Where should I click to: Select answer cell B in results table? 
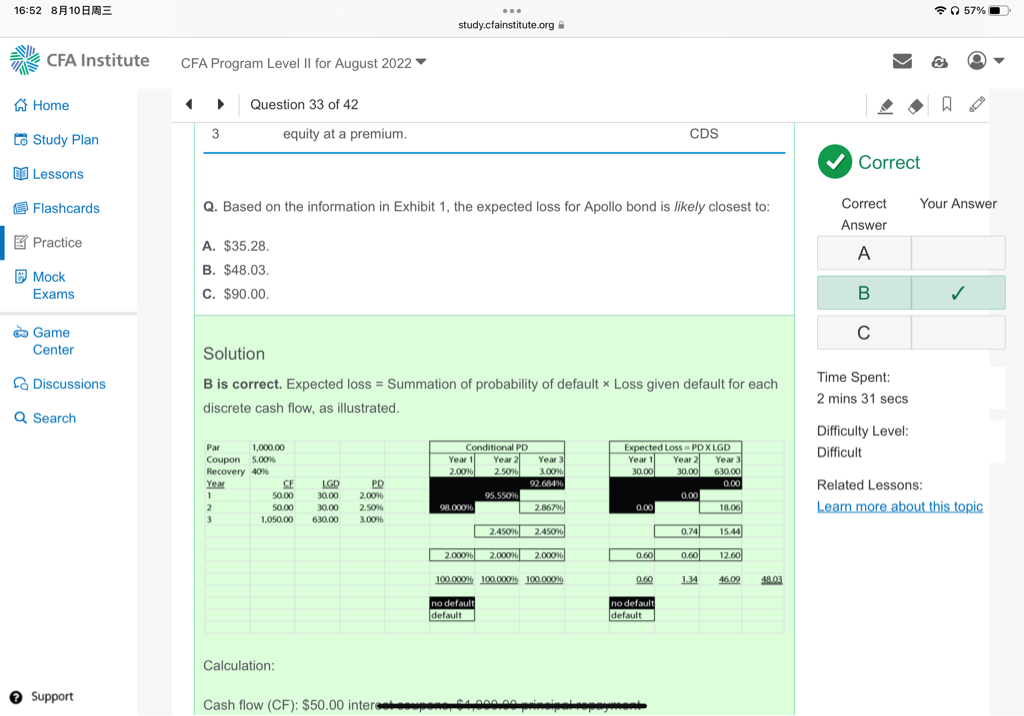[x=863, y=293]
